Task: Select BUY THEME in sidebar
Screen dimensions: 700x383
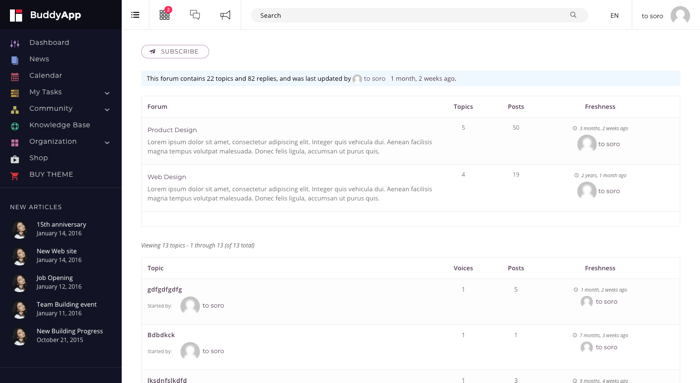Action: point(51,175)
